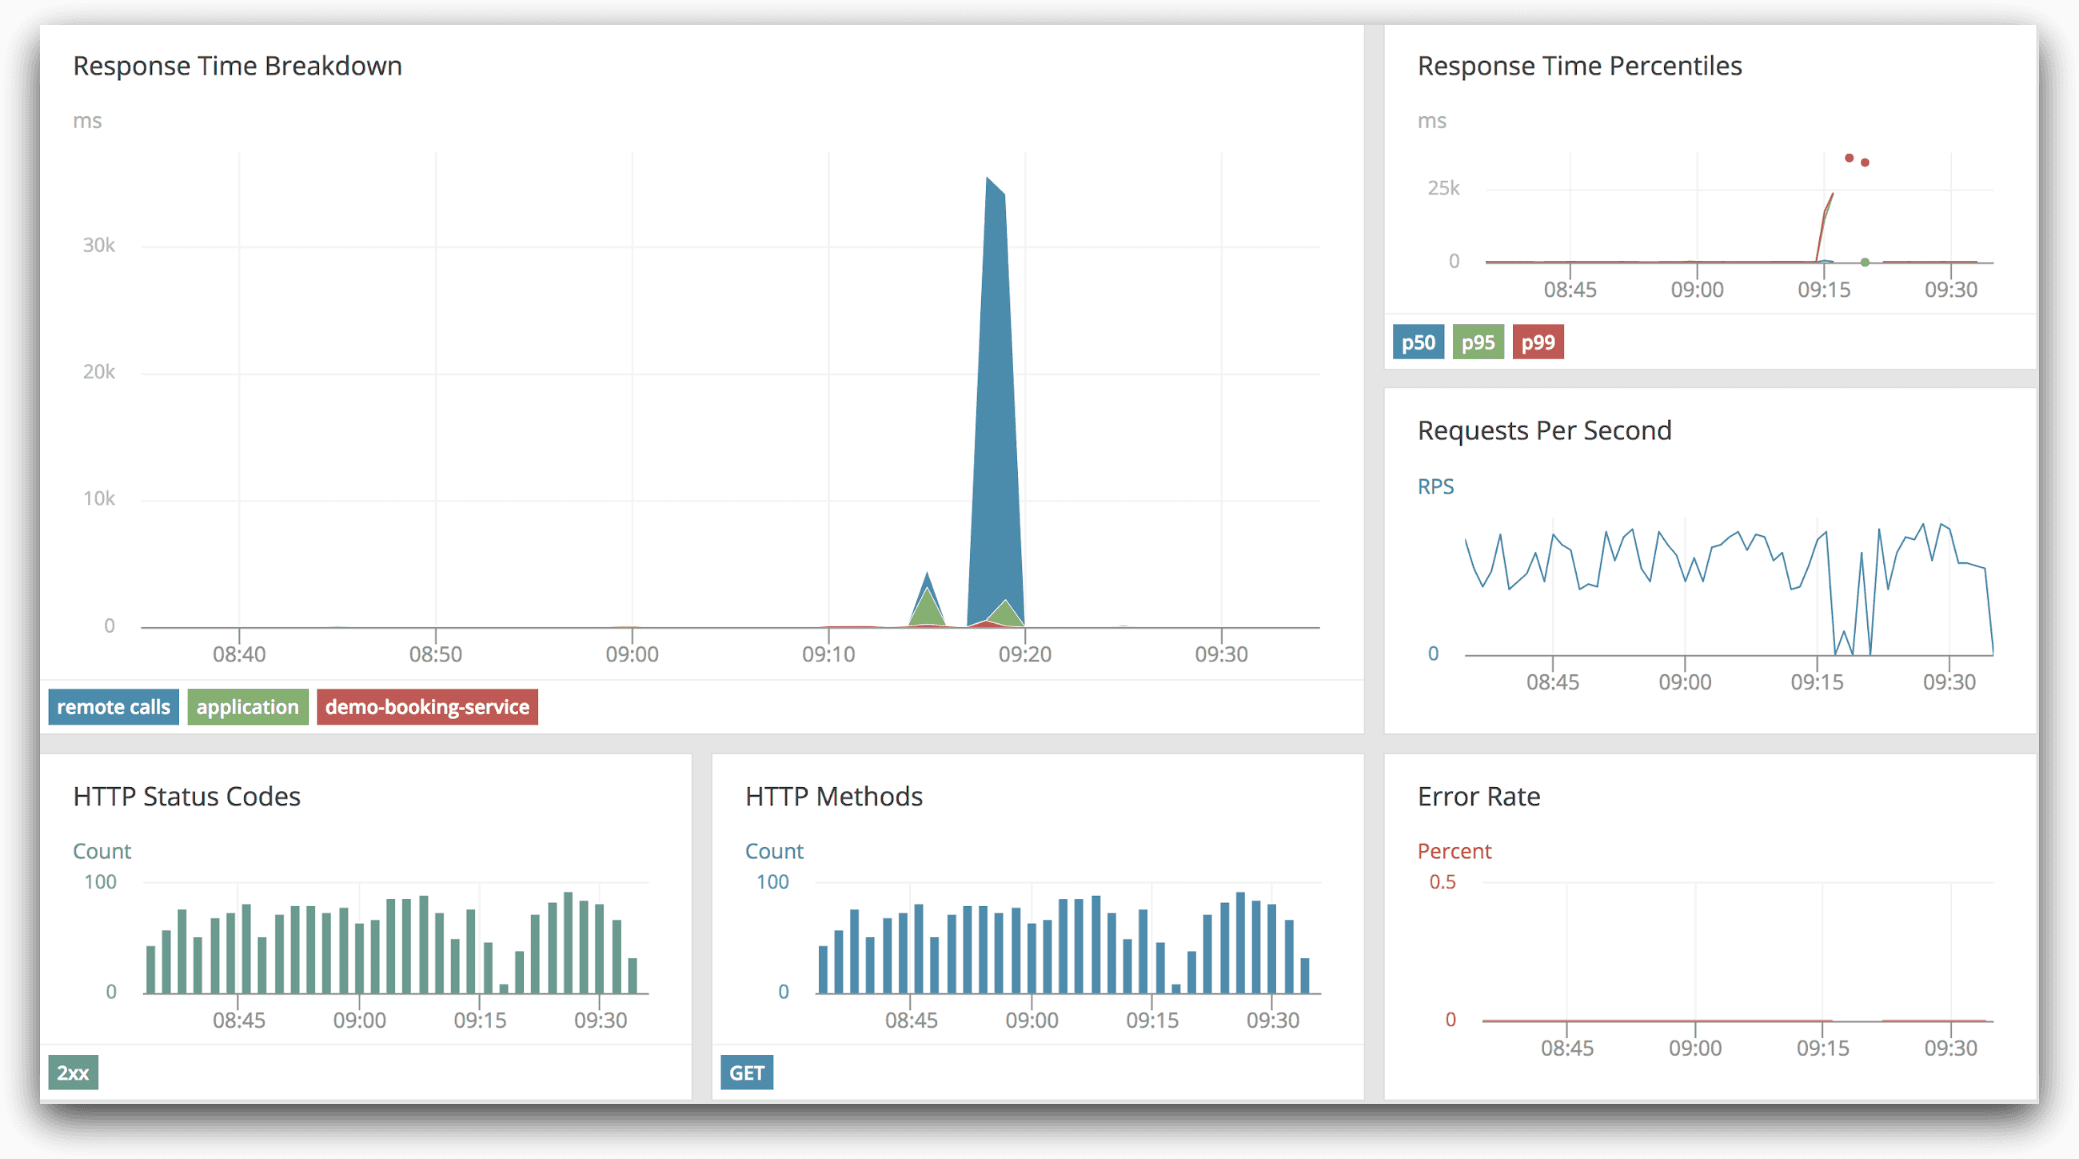
Task: Click the RPS axis label
Action: pos(1435,487)
